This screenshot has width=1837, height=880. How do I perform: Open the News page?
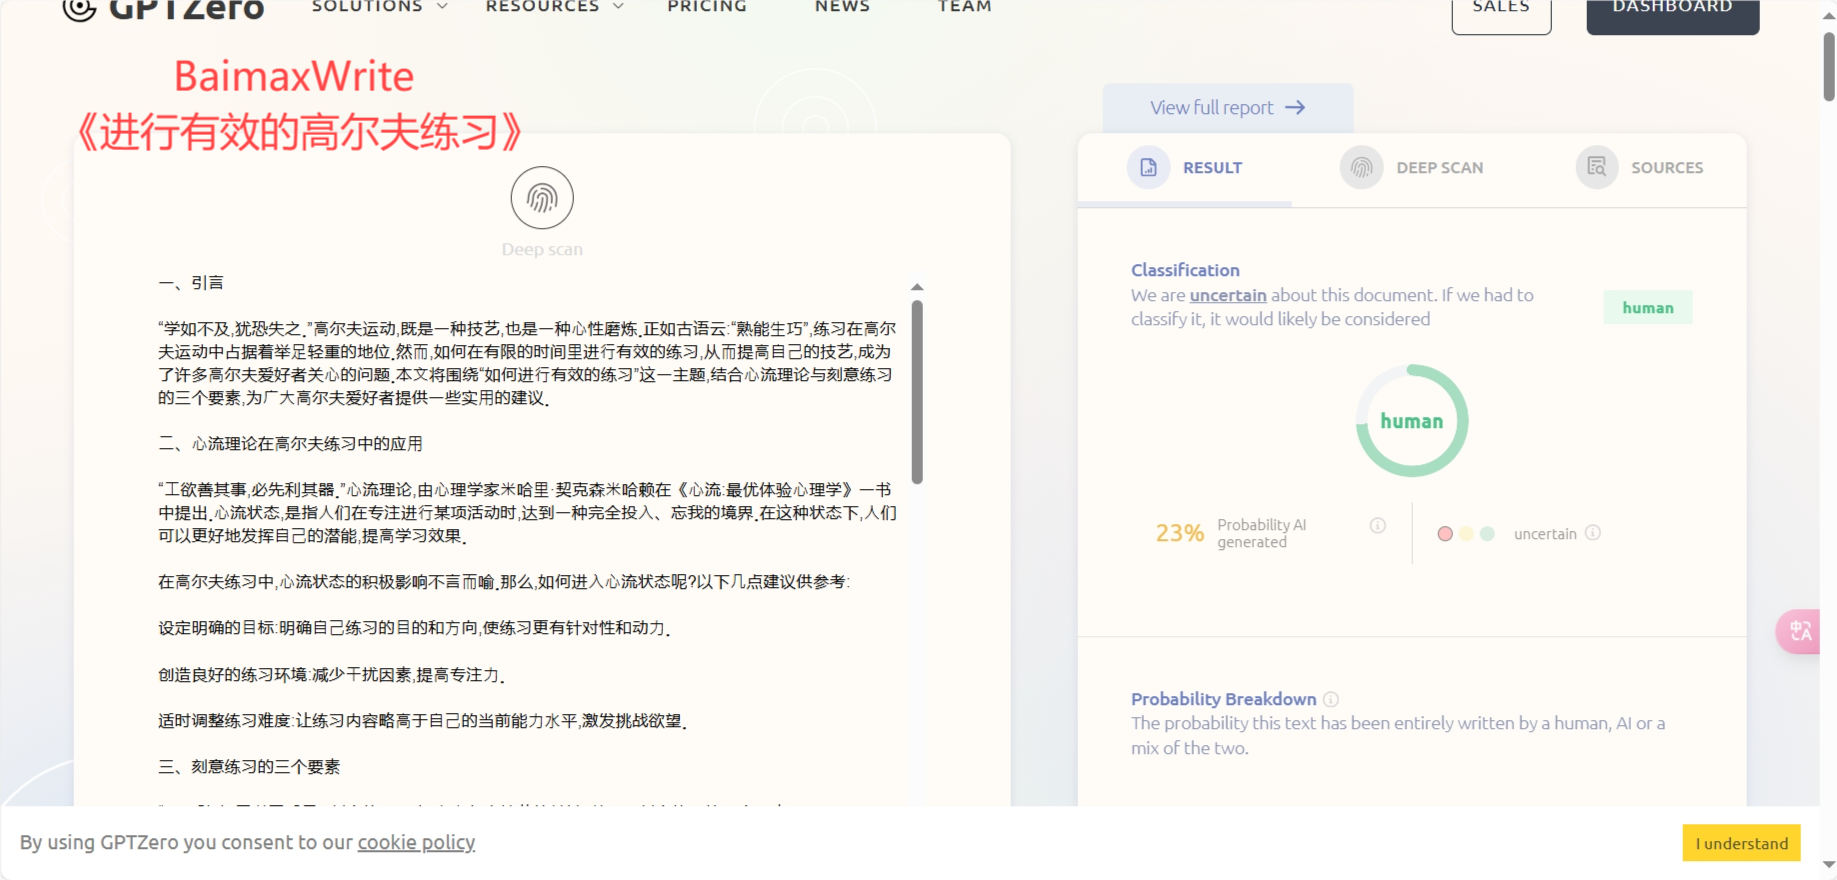842,7
